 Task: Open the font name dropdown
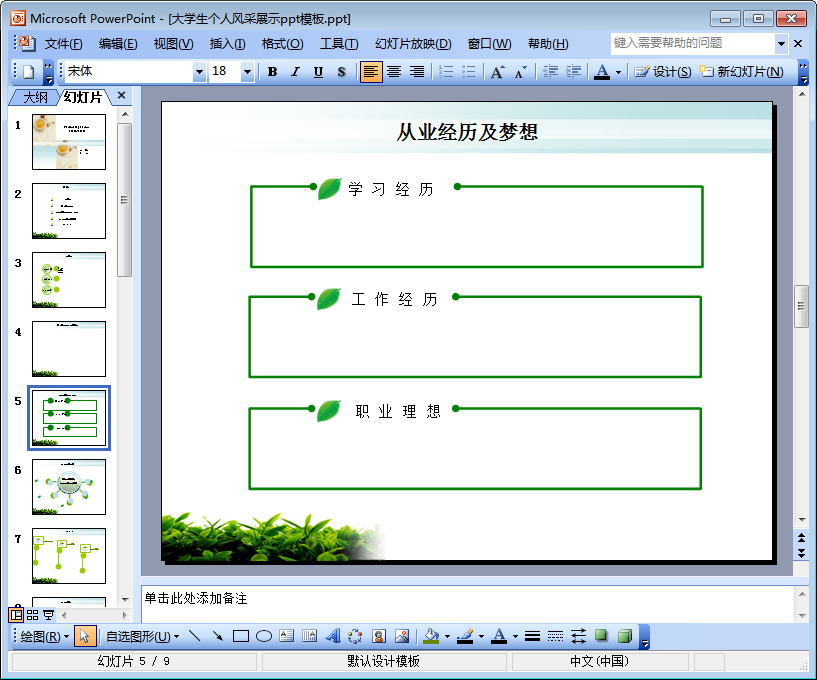click(x=199, y=72)
